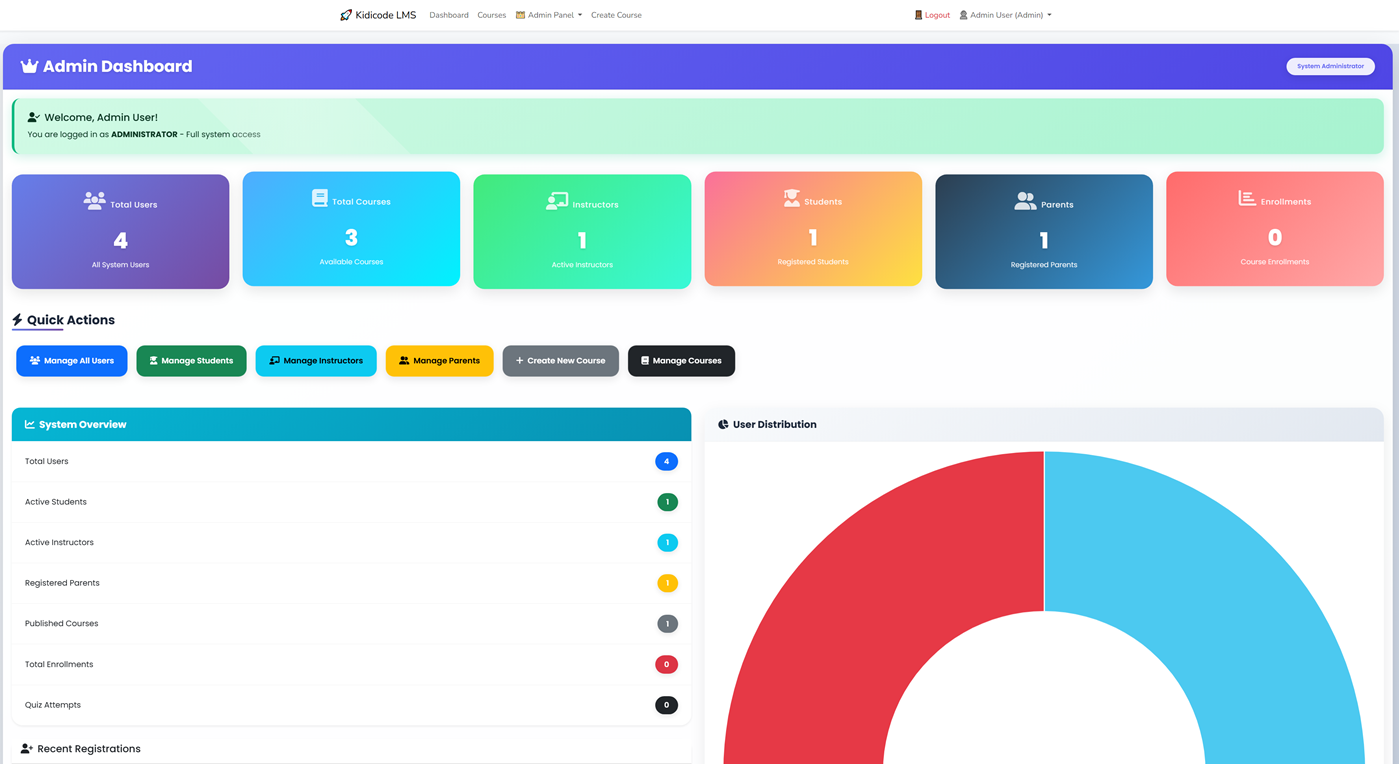Click the Enrollments card list icon
Screen dimensions: 1399x764
coord(1247,198)
